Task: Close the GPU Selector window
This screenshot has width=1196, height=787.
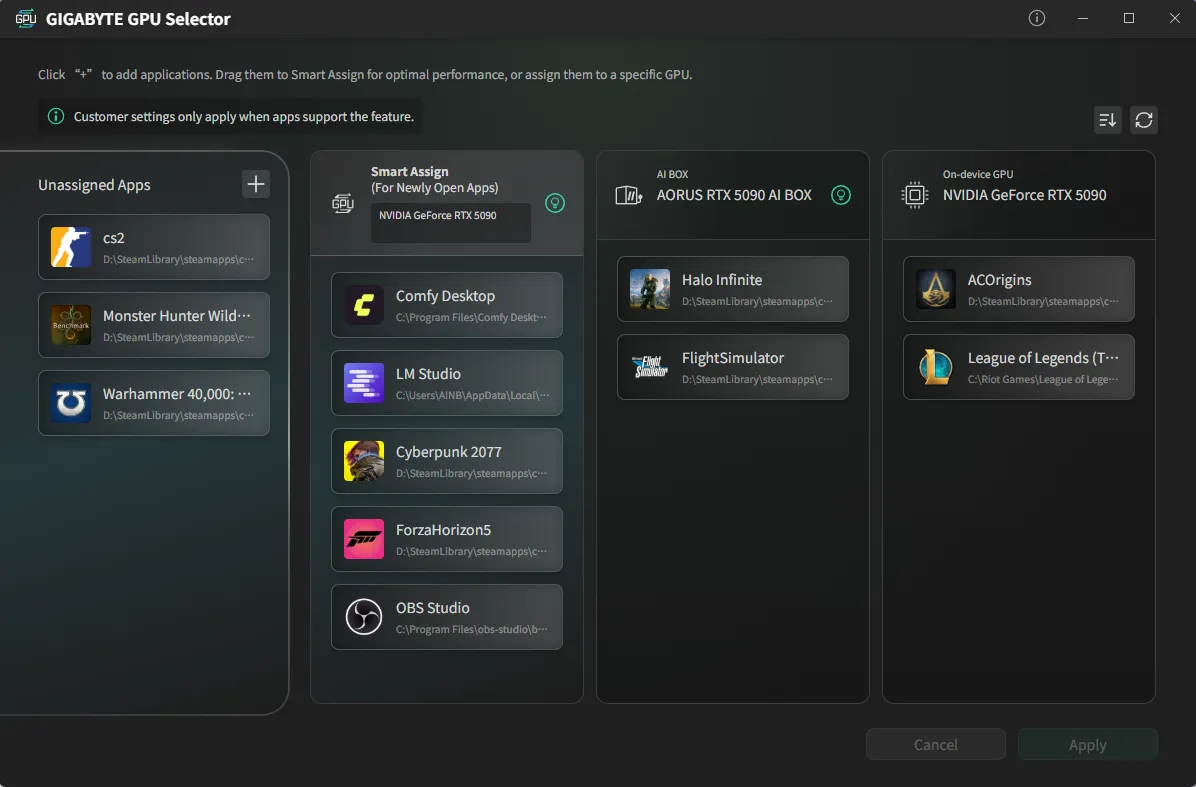Action: point(1175,18)
